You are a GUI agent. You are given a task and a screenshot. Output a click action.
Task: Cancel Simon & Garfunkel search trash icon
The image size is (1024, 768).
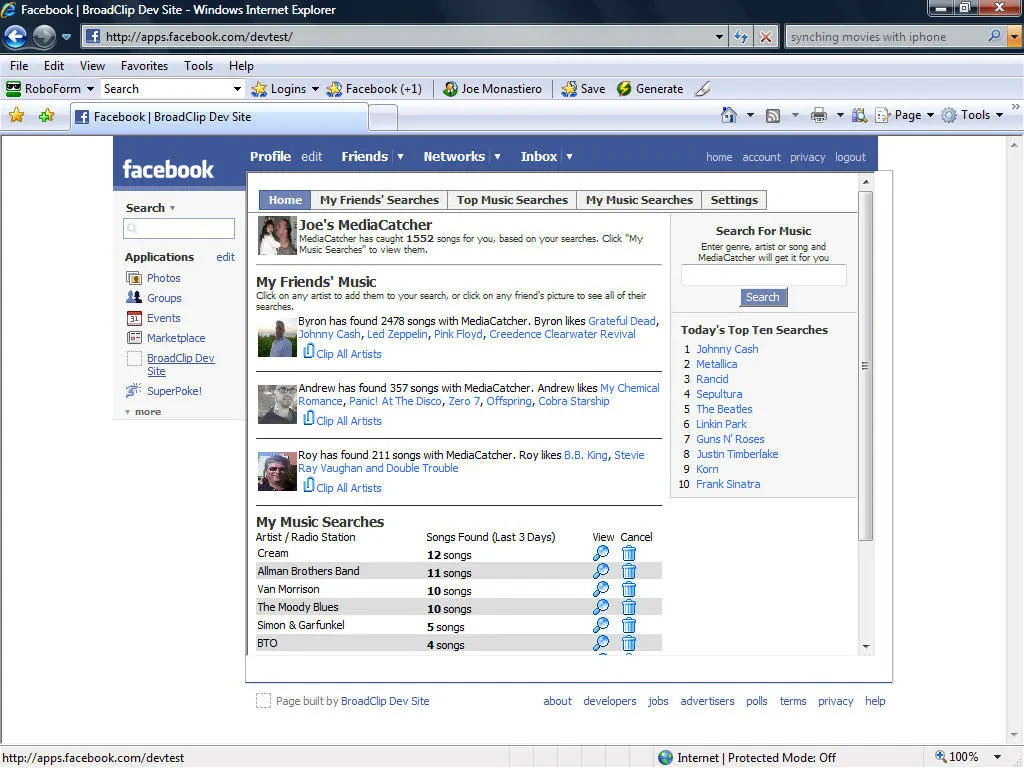point(629,626)
